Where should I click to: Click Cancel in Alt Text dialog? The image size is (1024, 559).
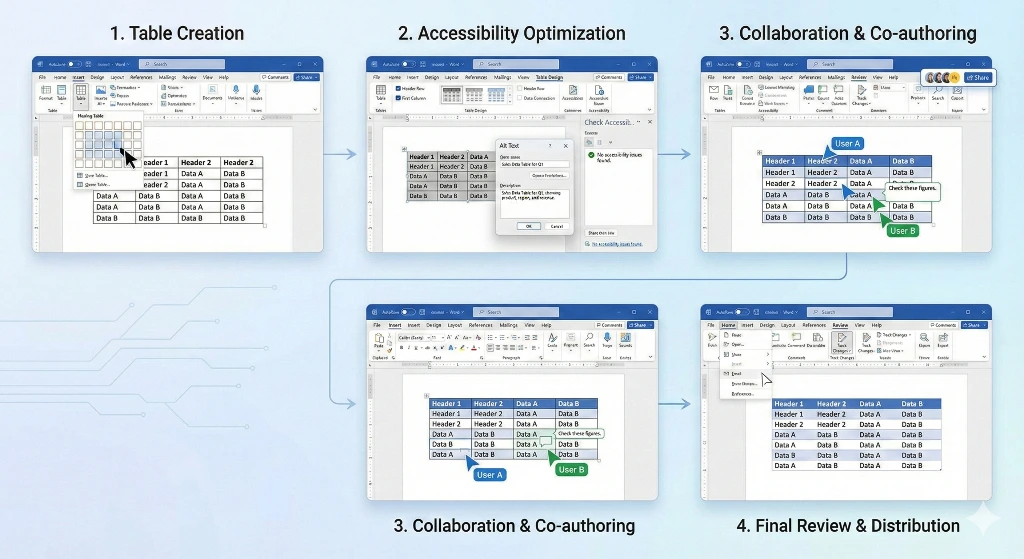pos(556,226)
